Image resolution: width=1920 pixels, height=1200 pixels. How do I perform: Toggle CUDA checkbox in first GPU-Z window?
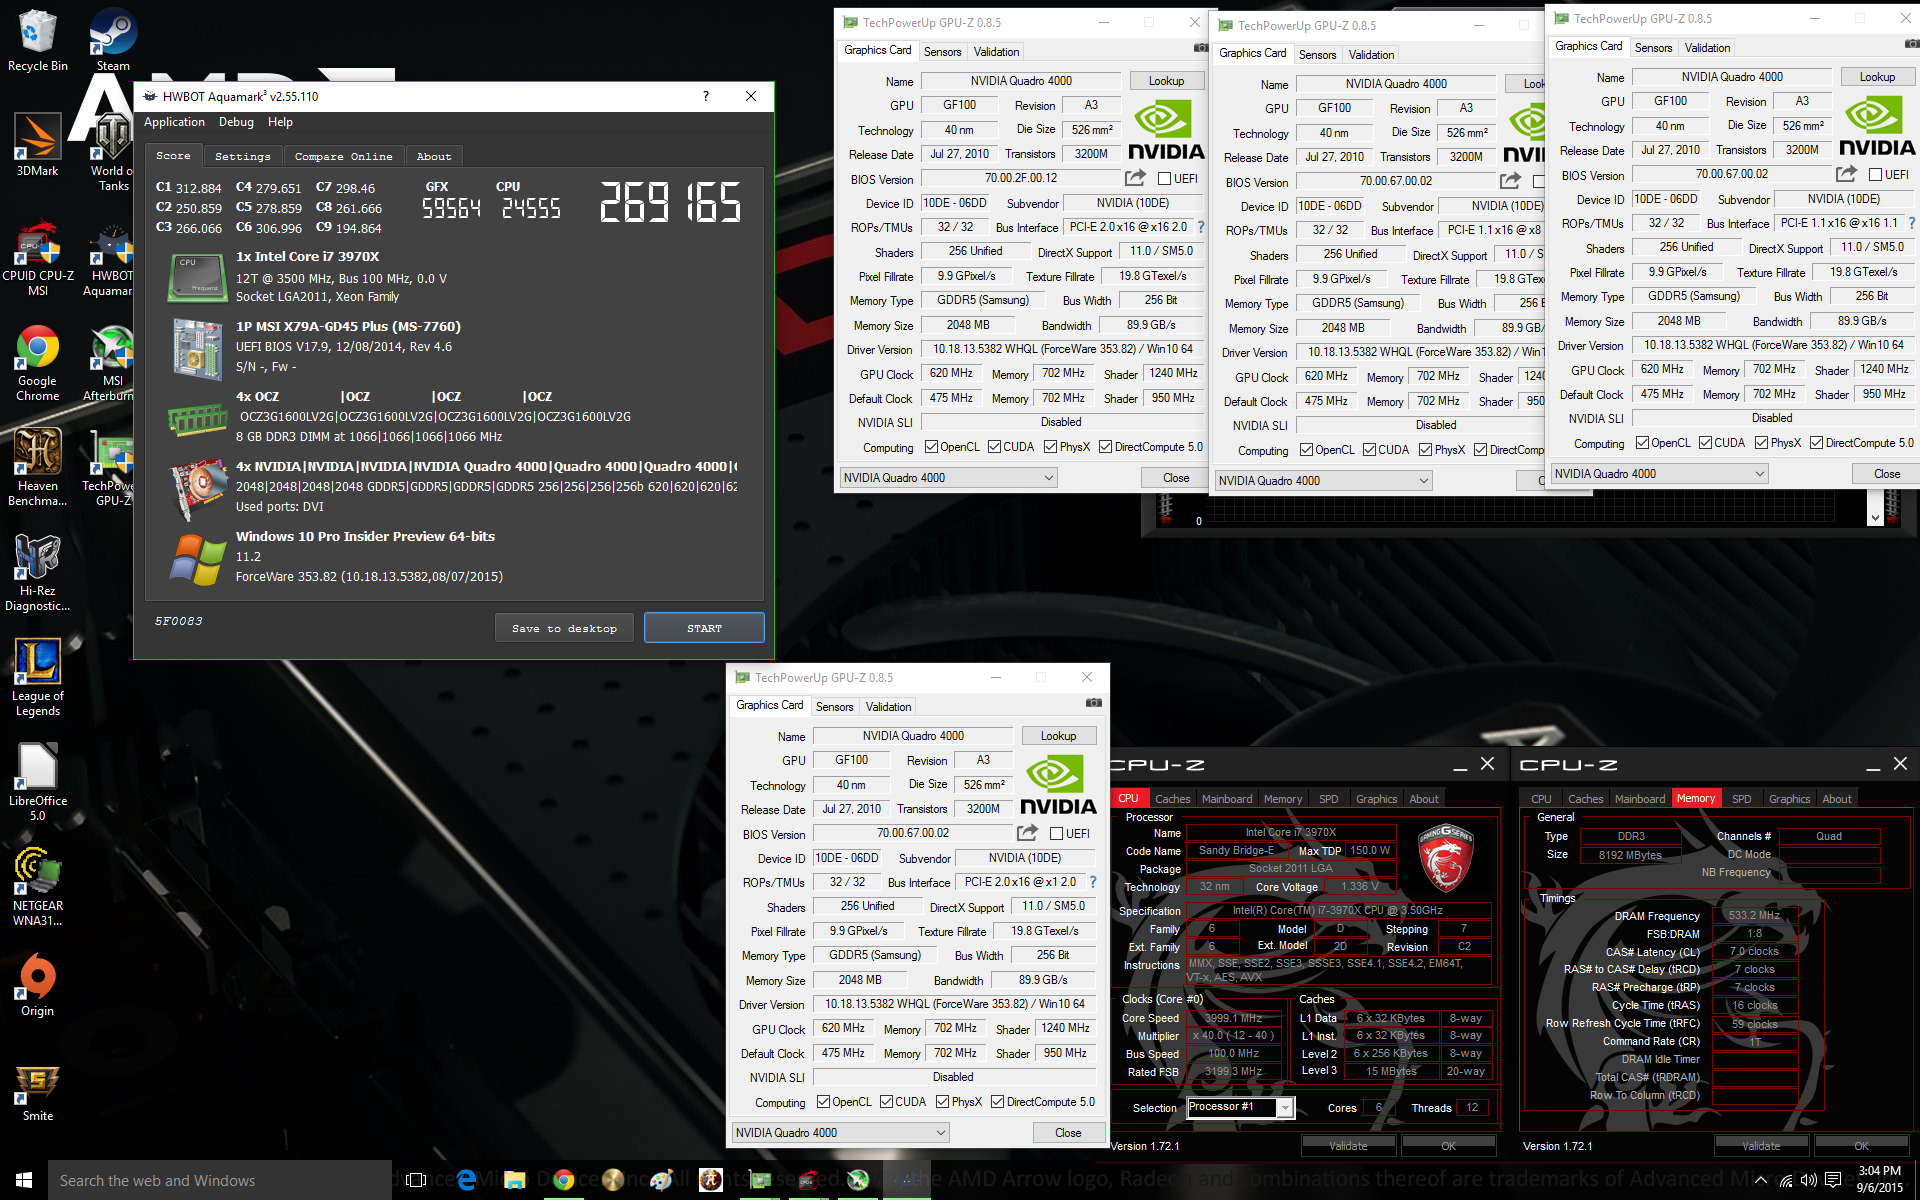[x=994, y=447]
